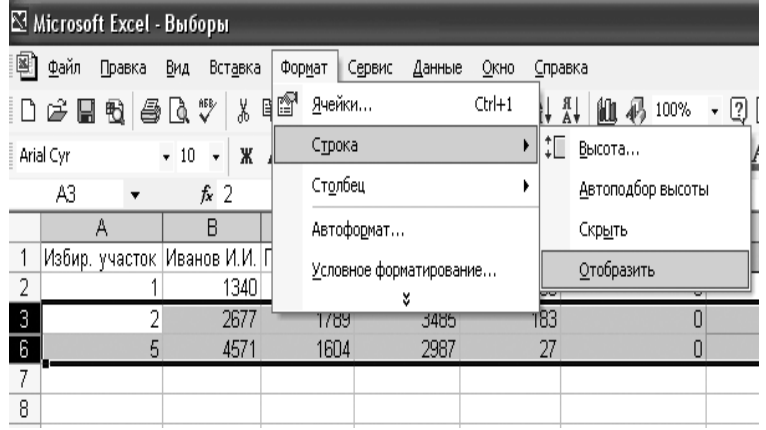Viewport: 766px width, 430px height.
Task: Open the font size 10 dropdown
Action: pyautogui.click(x=215, y=157)
